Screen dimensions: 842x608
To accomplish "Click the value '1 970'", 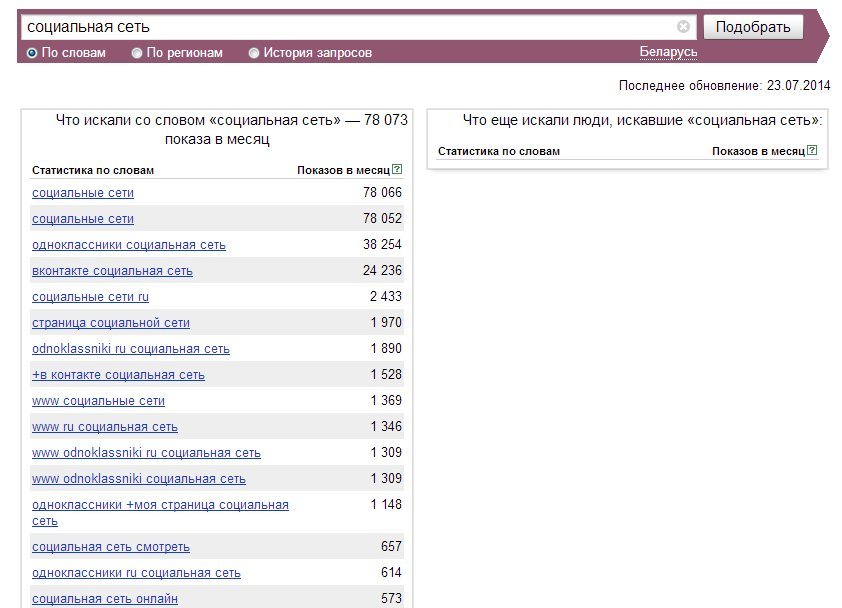I will (x=386, y=322).
